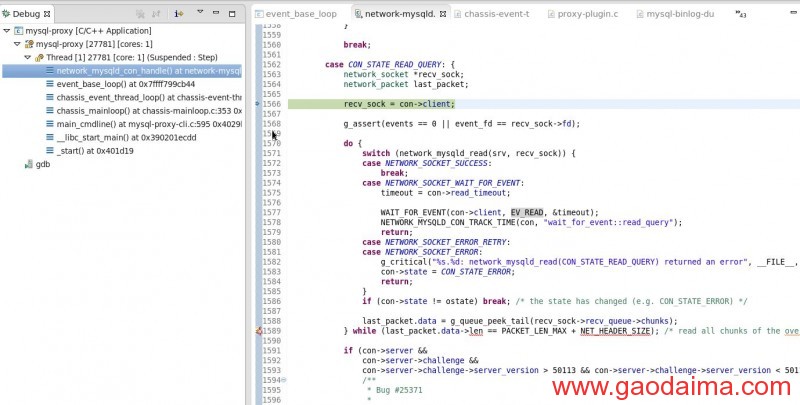Switch to the proxy-plugin.c editor tab
800x405 pixels.
(x=583, y=14)
